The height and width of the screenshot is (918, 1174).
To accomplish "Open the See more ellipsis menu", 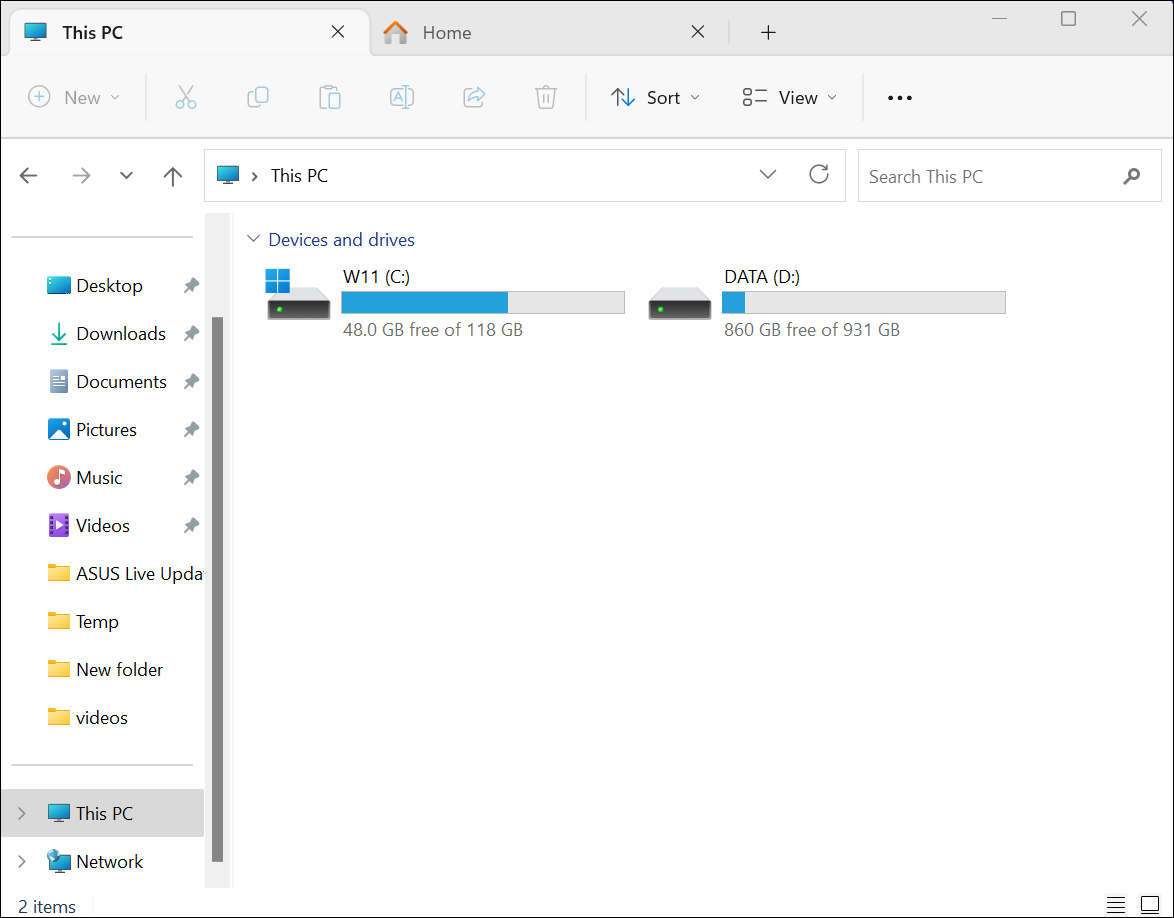I will click(899, 97).
